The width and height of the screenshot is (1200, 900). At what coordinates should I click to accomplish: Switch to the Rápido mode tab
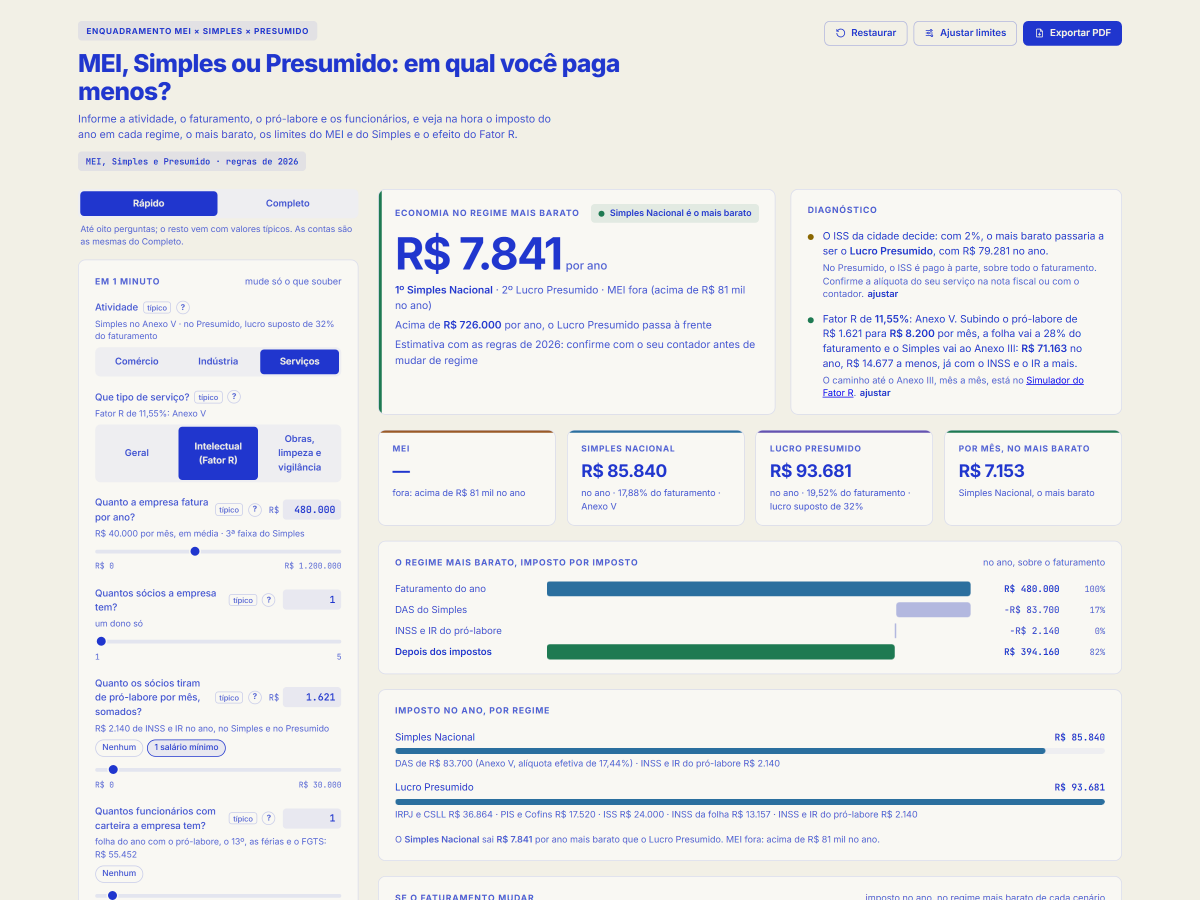pos(149,204)
